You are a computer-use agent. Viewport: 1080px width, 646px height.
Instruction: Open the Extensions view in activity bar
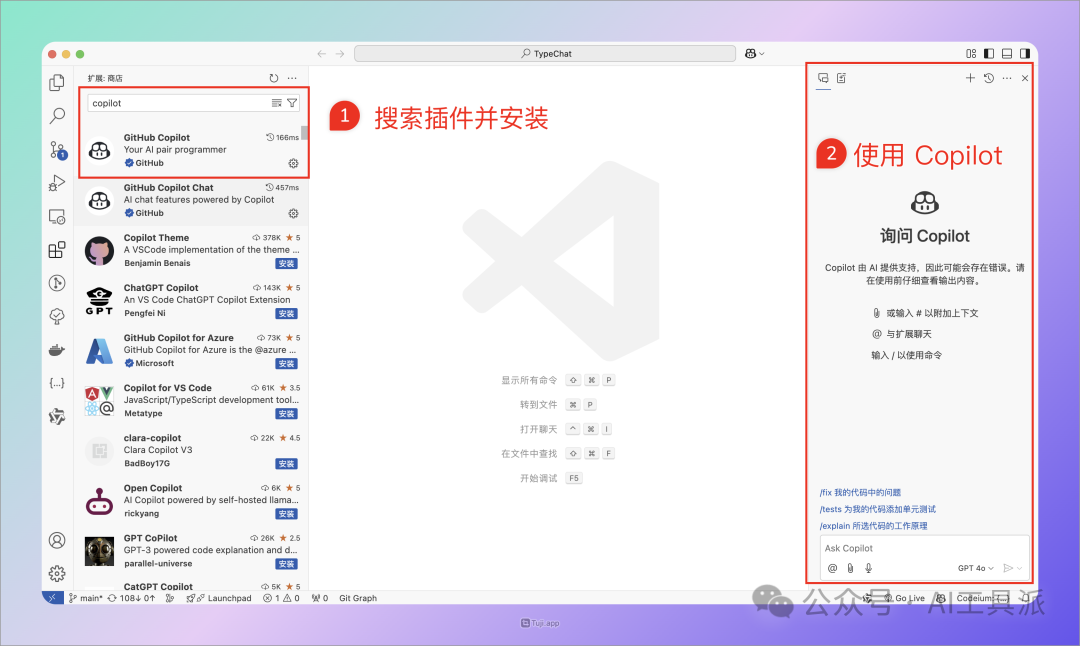(x=57, y=249)
